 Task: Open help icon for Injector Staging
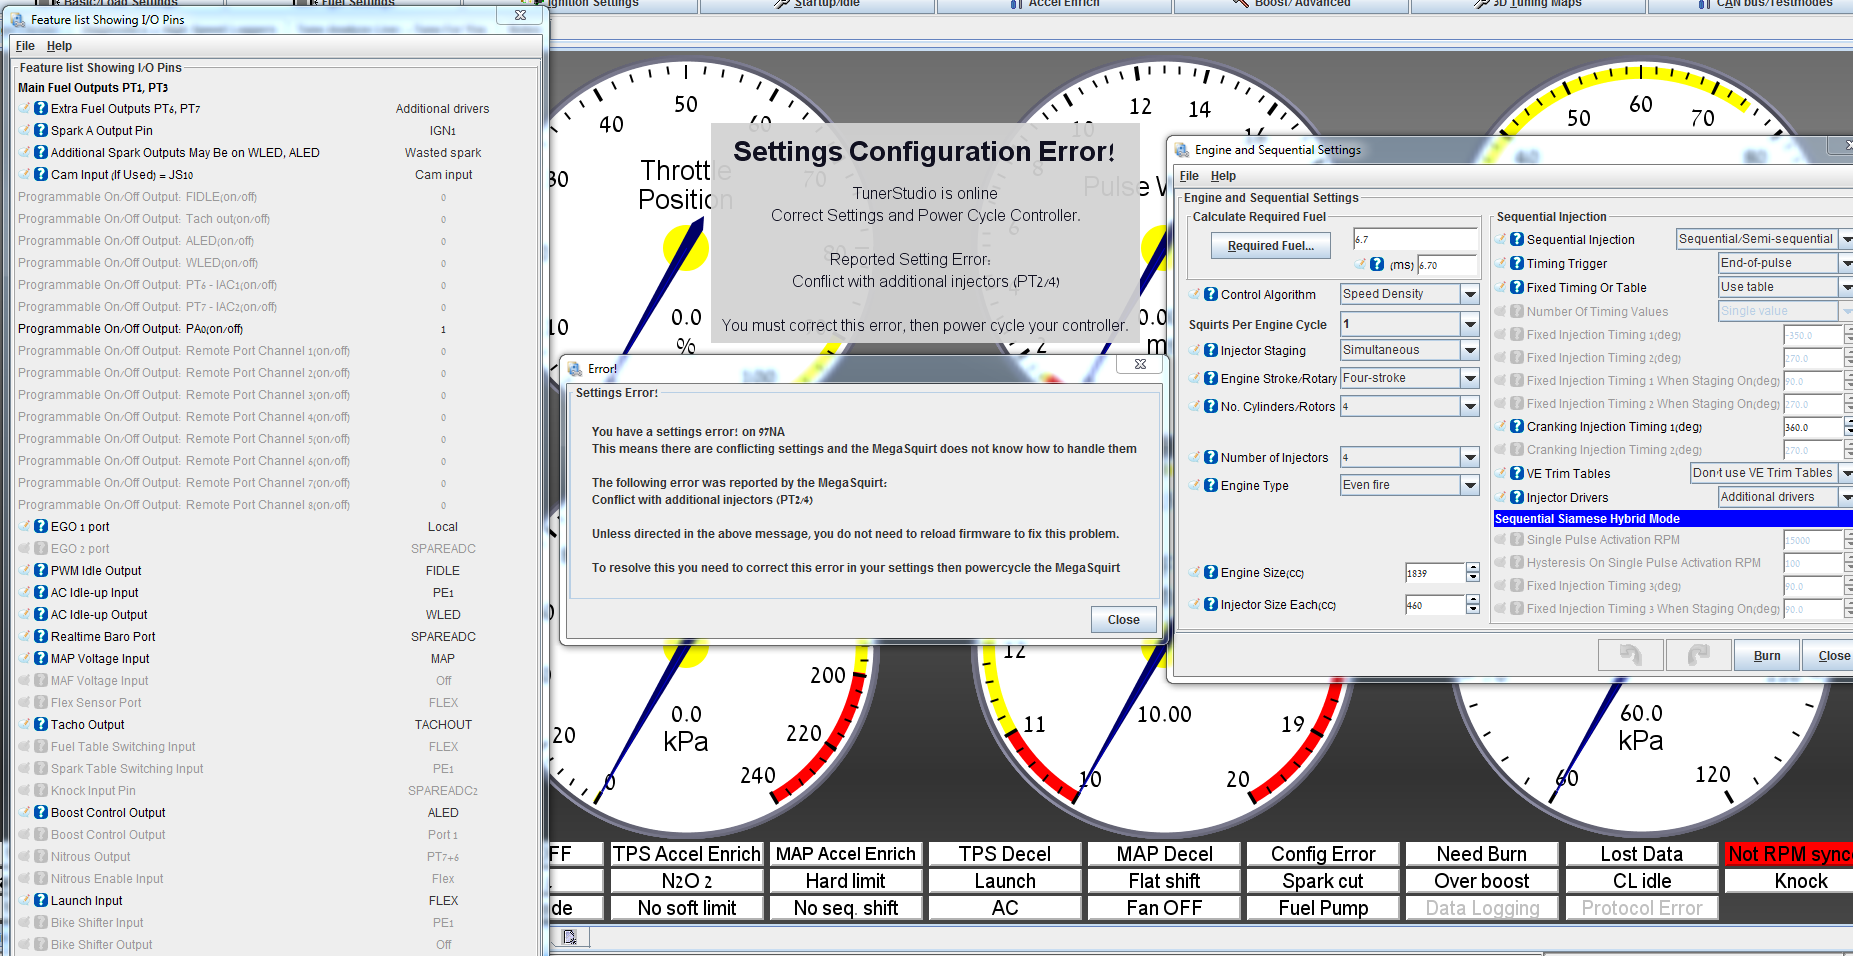pos(1210,350)
